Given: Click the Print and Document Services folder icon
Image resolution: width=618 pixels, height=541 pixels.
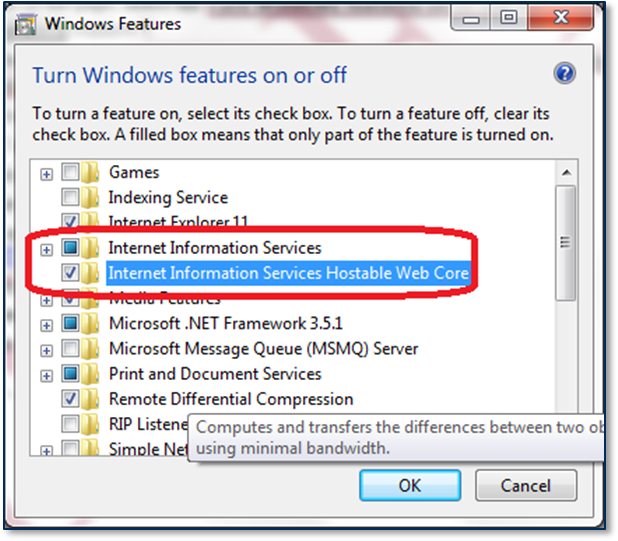Looking at the screenshot, I should pyautogui.click(x=91, y=374).
